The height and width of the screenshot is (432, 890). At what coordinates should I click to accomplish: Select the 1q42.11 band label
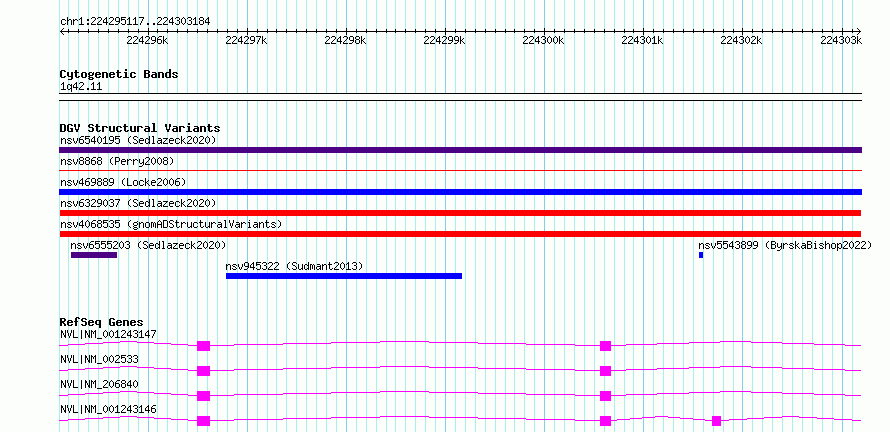(81, 87)
